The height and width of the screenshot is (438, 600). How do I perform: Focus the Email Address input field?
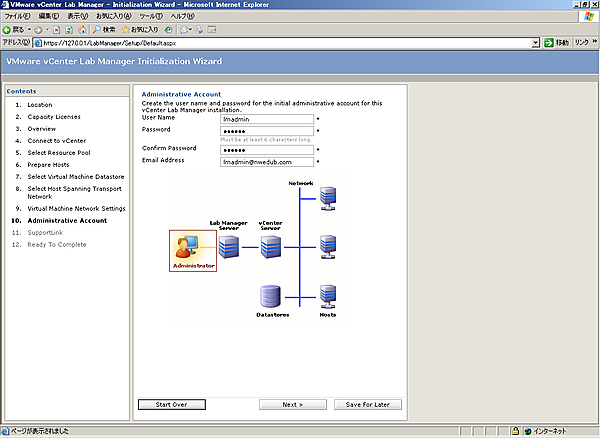click(266, 161)
